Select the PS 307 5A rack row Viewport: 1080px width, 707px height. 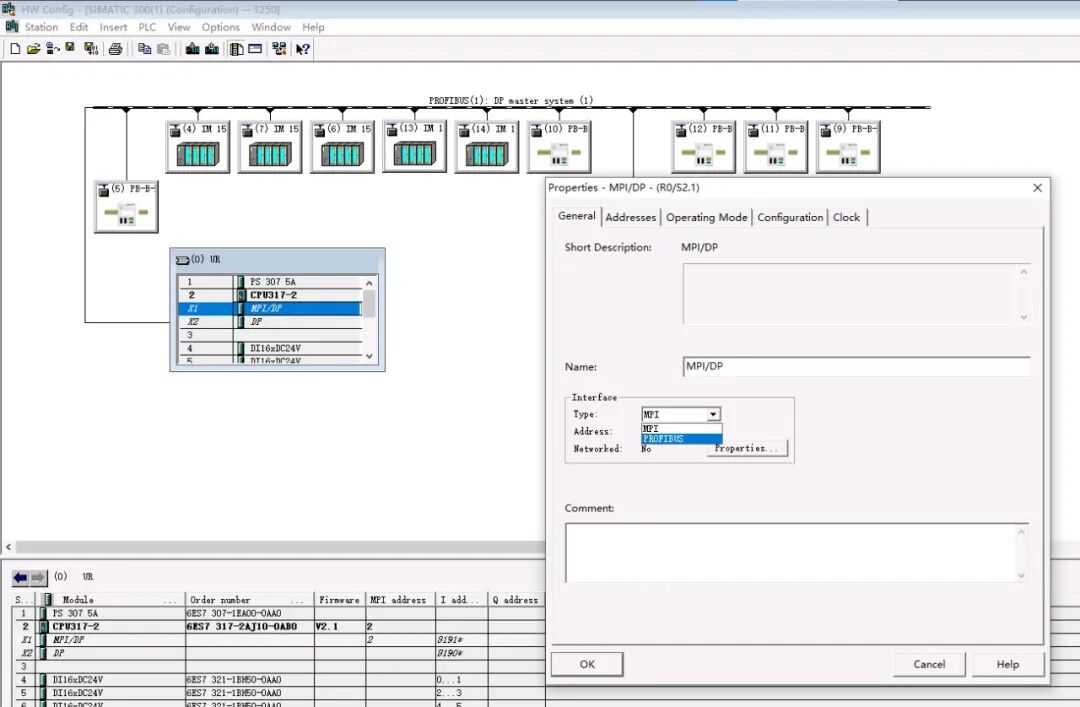click(x=270, y=282)
